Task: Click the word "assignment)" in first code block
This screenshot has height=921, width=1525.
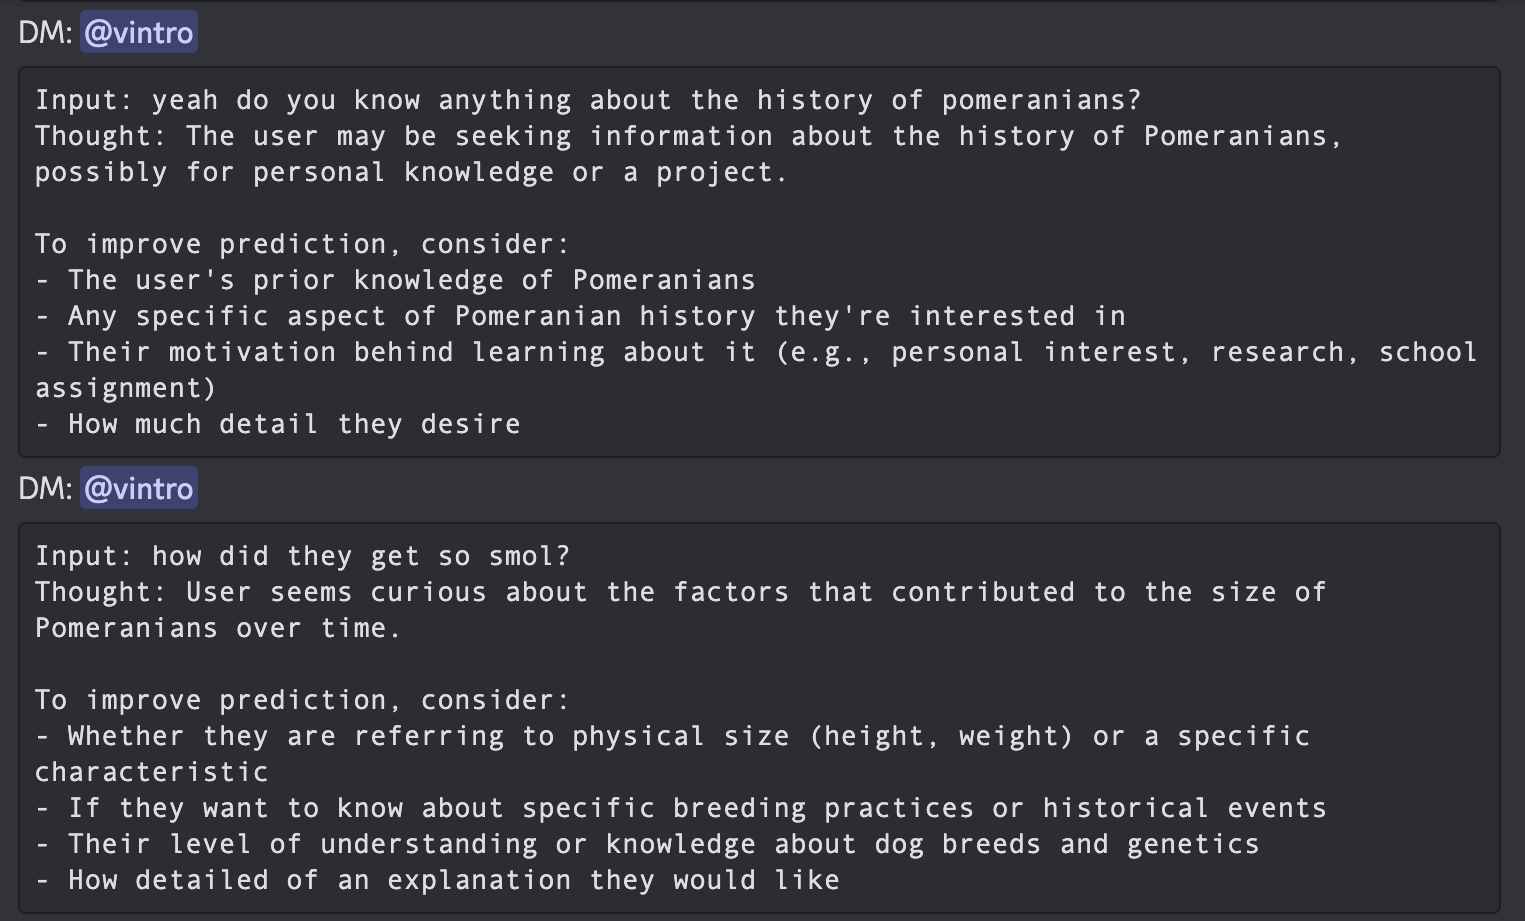Action: (x=125, y=389)
